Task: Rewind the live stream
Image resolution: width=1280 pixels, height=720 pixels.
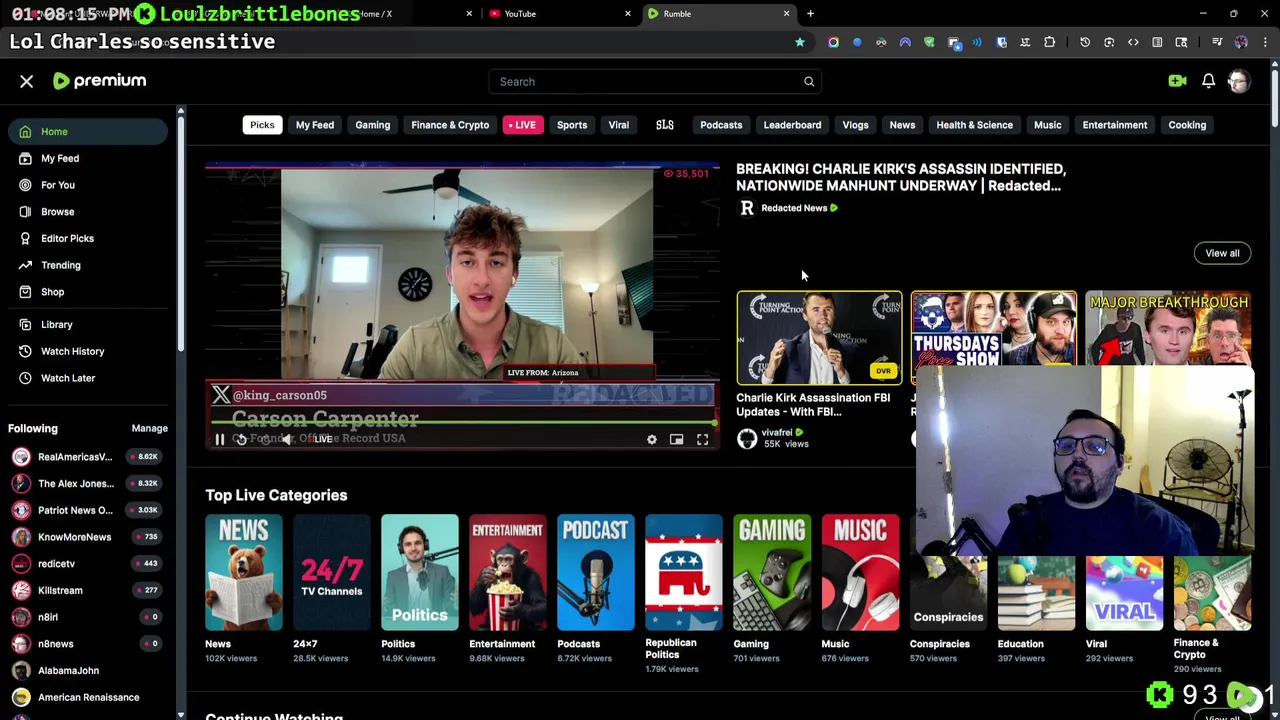Action: 241,439
